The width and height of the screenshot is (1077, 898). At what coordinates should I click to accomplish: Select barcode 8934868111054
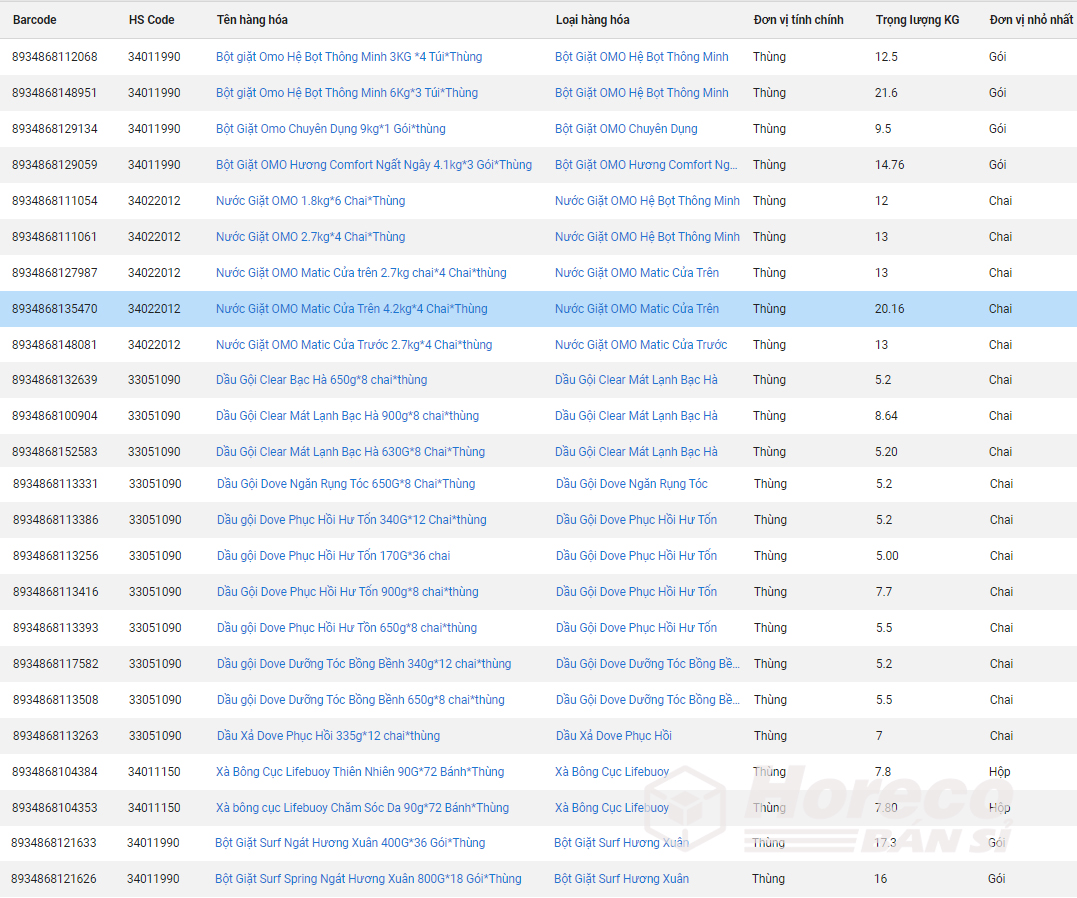55,201
